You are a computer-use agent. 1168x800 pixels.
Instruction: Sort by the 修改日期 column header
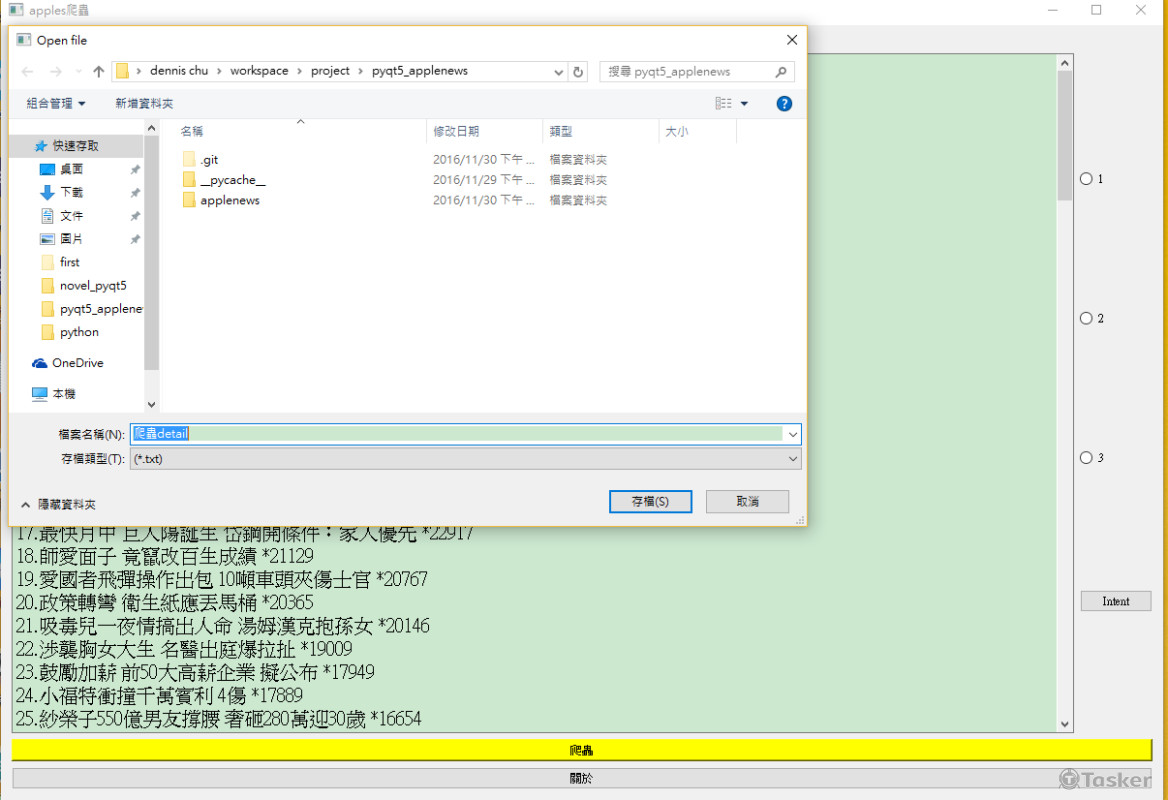[x=456, y=131]
